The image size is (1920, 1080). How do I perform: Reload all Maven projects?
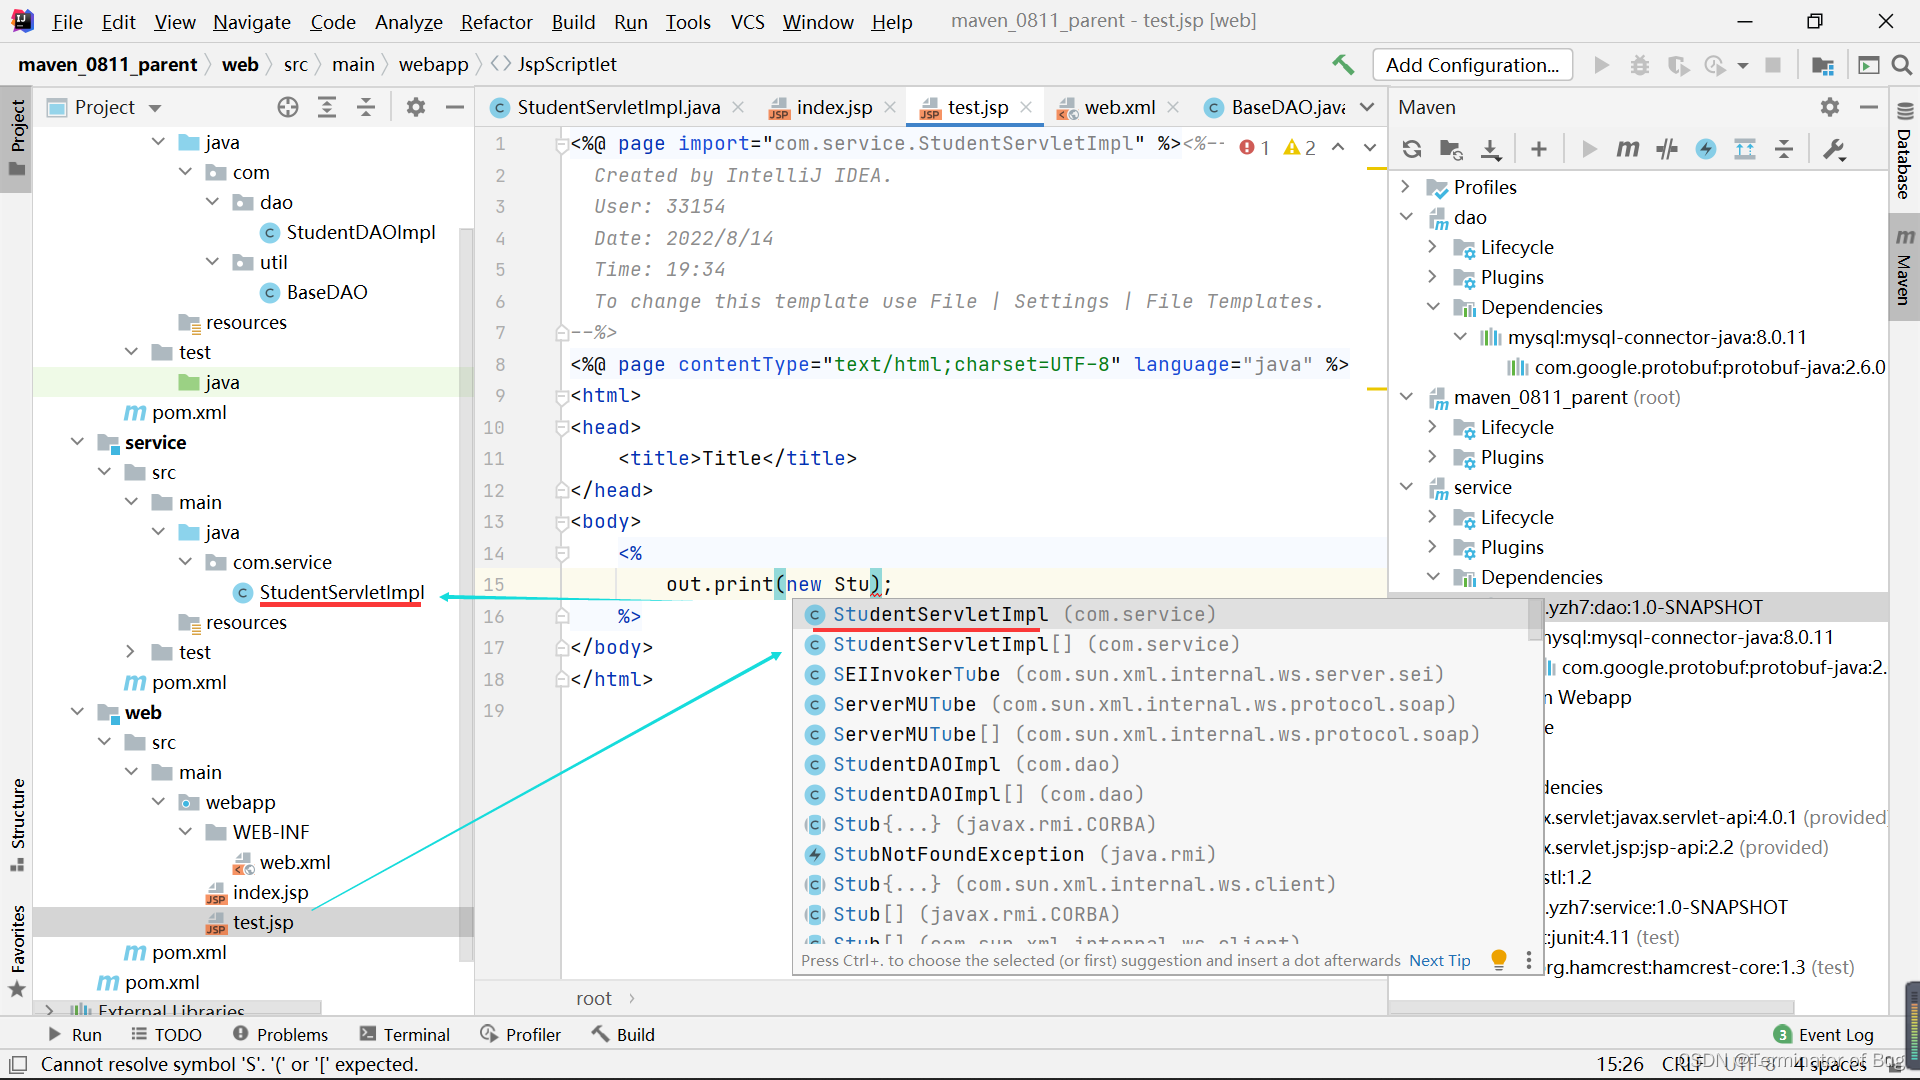(x=1412, y=149)
